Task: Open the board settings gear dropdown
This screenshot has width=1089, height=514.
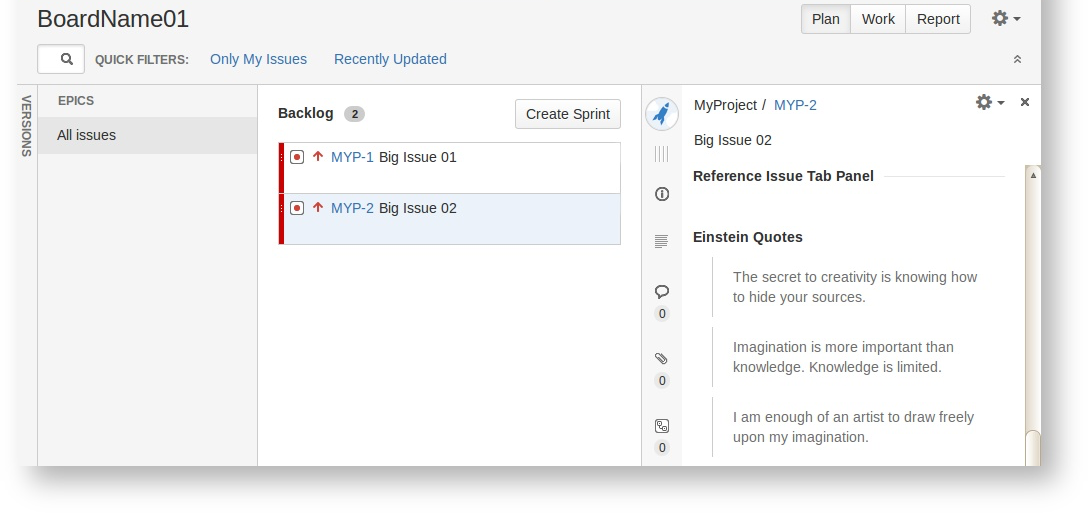Action: tap(1005, 18)
